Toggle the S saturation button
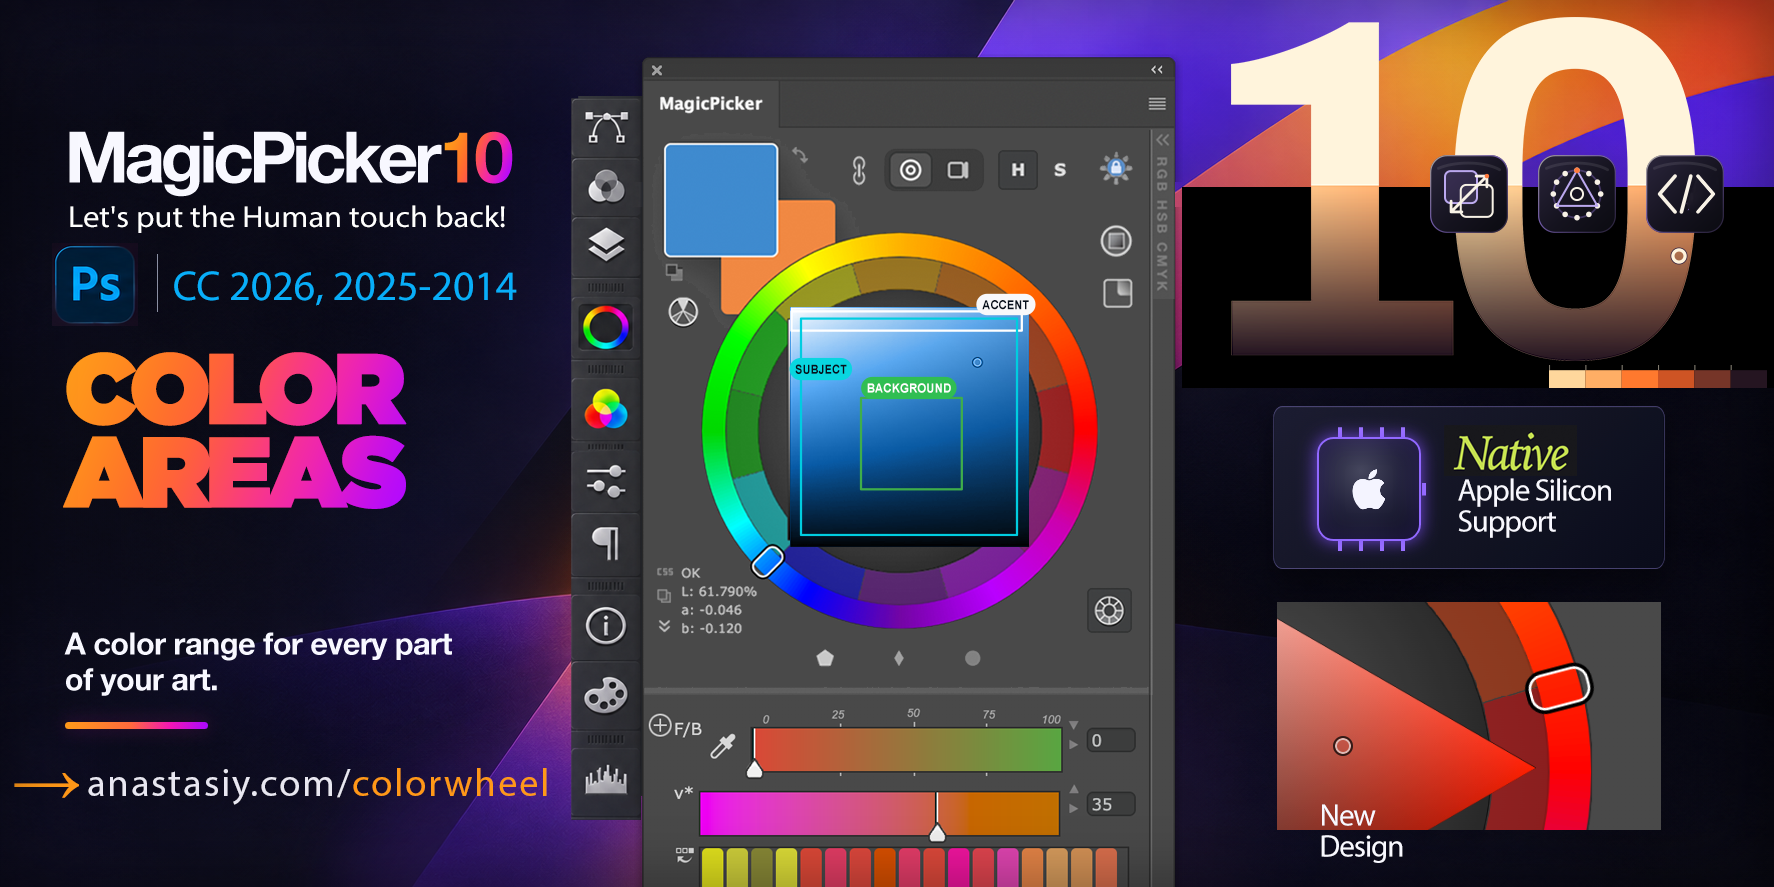Image resolution: width=1774 pixels, height=887 pixels. (x=1060, y=170)
